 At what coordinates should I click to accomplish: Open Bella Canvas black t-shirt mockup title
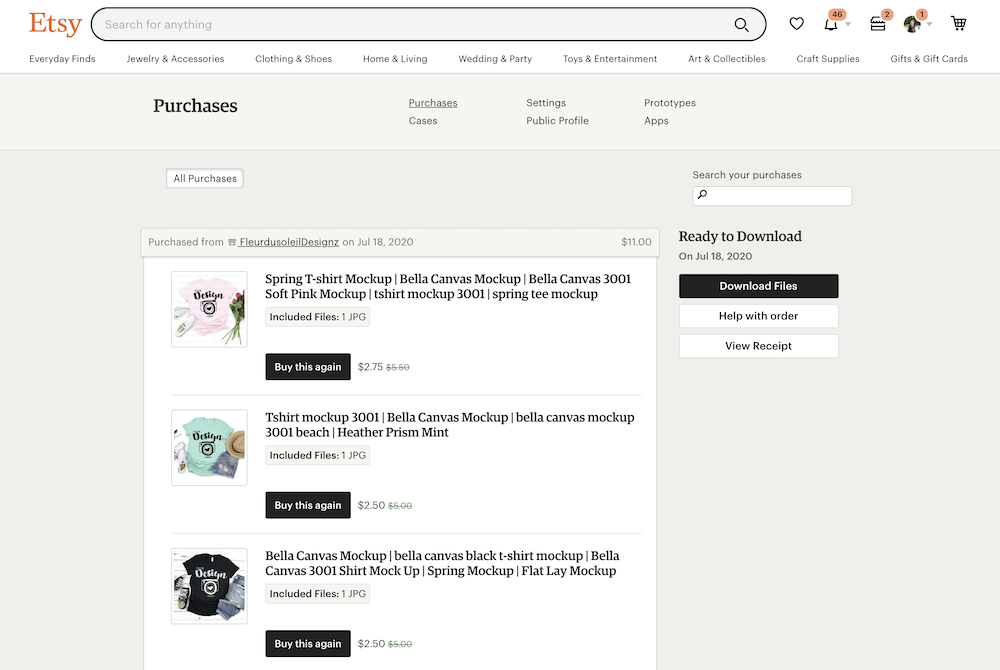[x=442, y=563]
